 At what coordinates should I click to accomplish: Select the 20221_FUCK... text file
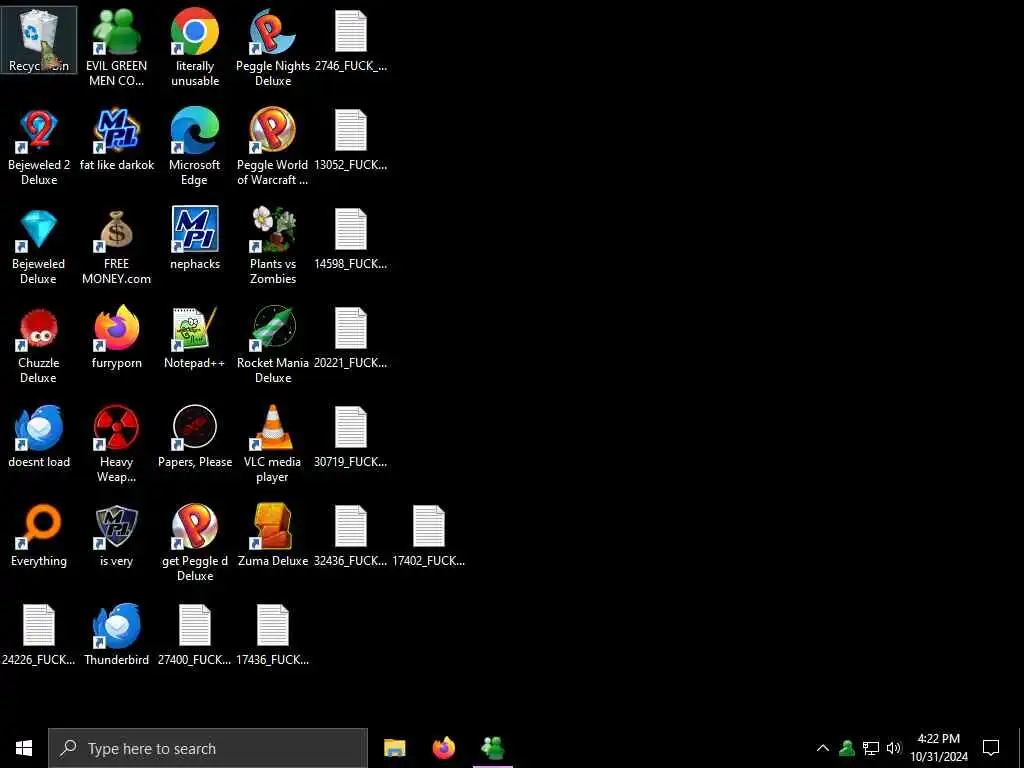[351, 338]
